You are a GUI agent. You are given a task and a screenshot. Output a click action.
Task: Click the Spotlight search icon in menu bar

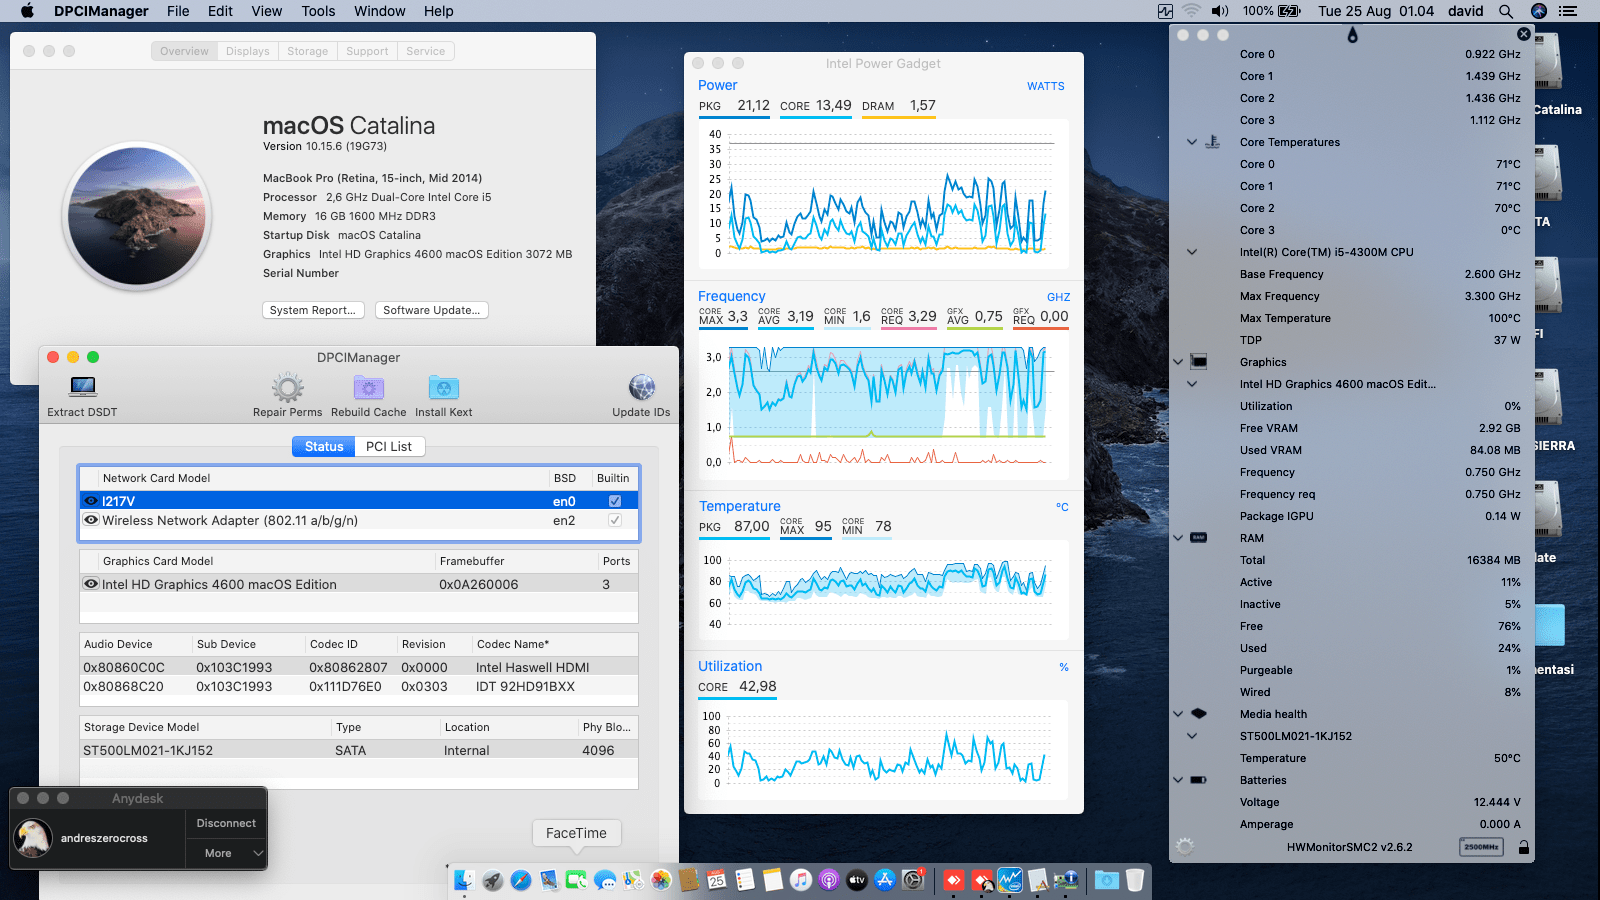(x=1506, y=11)
